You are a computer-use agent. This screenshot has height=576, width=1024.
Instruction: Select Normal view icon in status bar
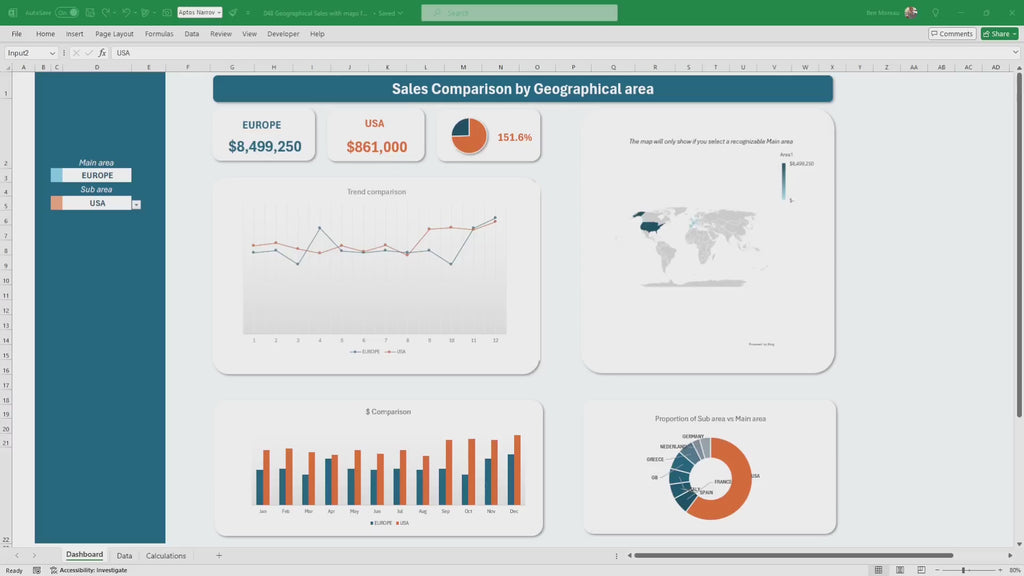point(878,570)
